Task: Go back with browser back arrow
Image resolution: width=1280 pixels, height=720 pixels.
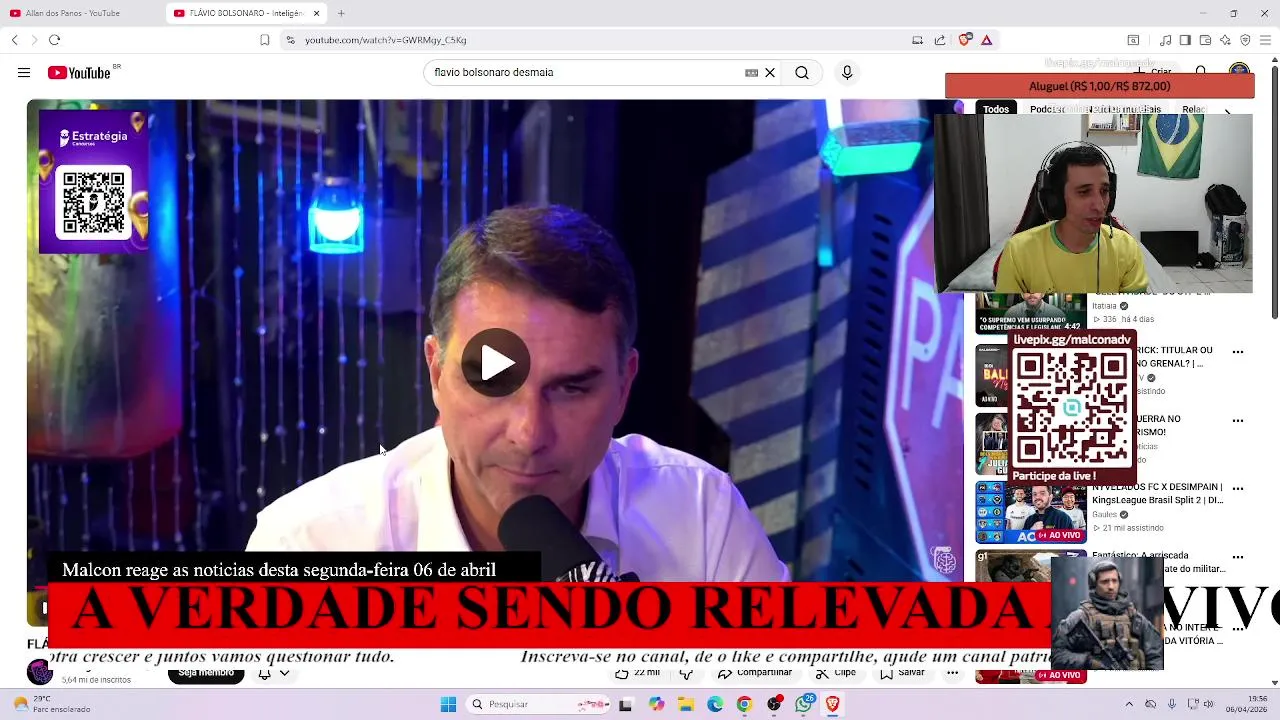Action: click(15, 40)
